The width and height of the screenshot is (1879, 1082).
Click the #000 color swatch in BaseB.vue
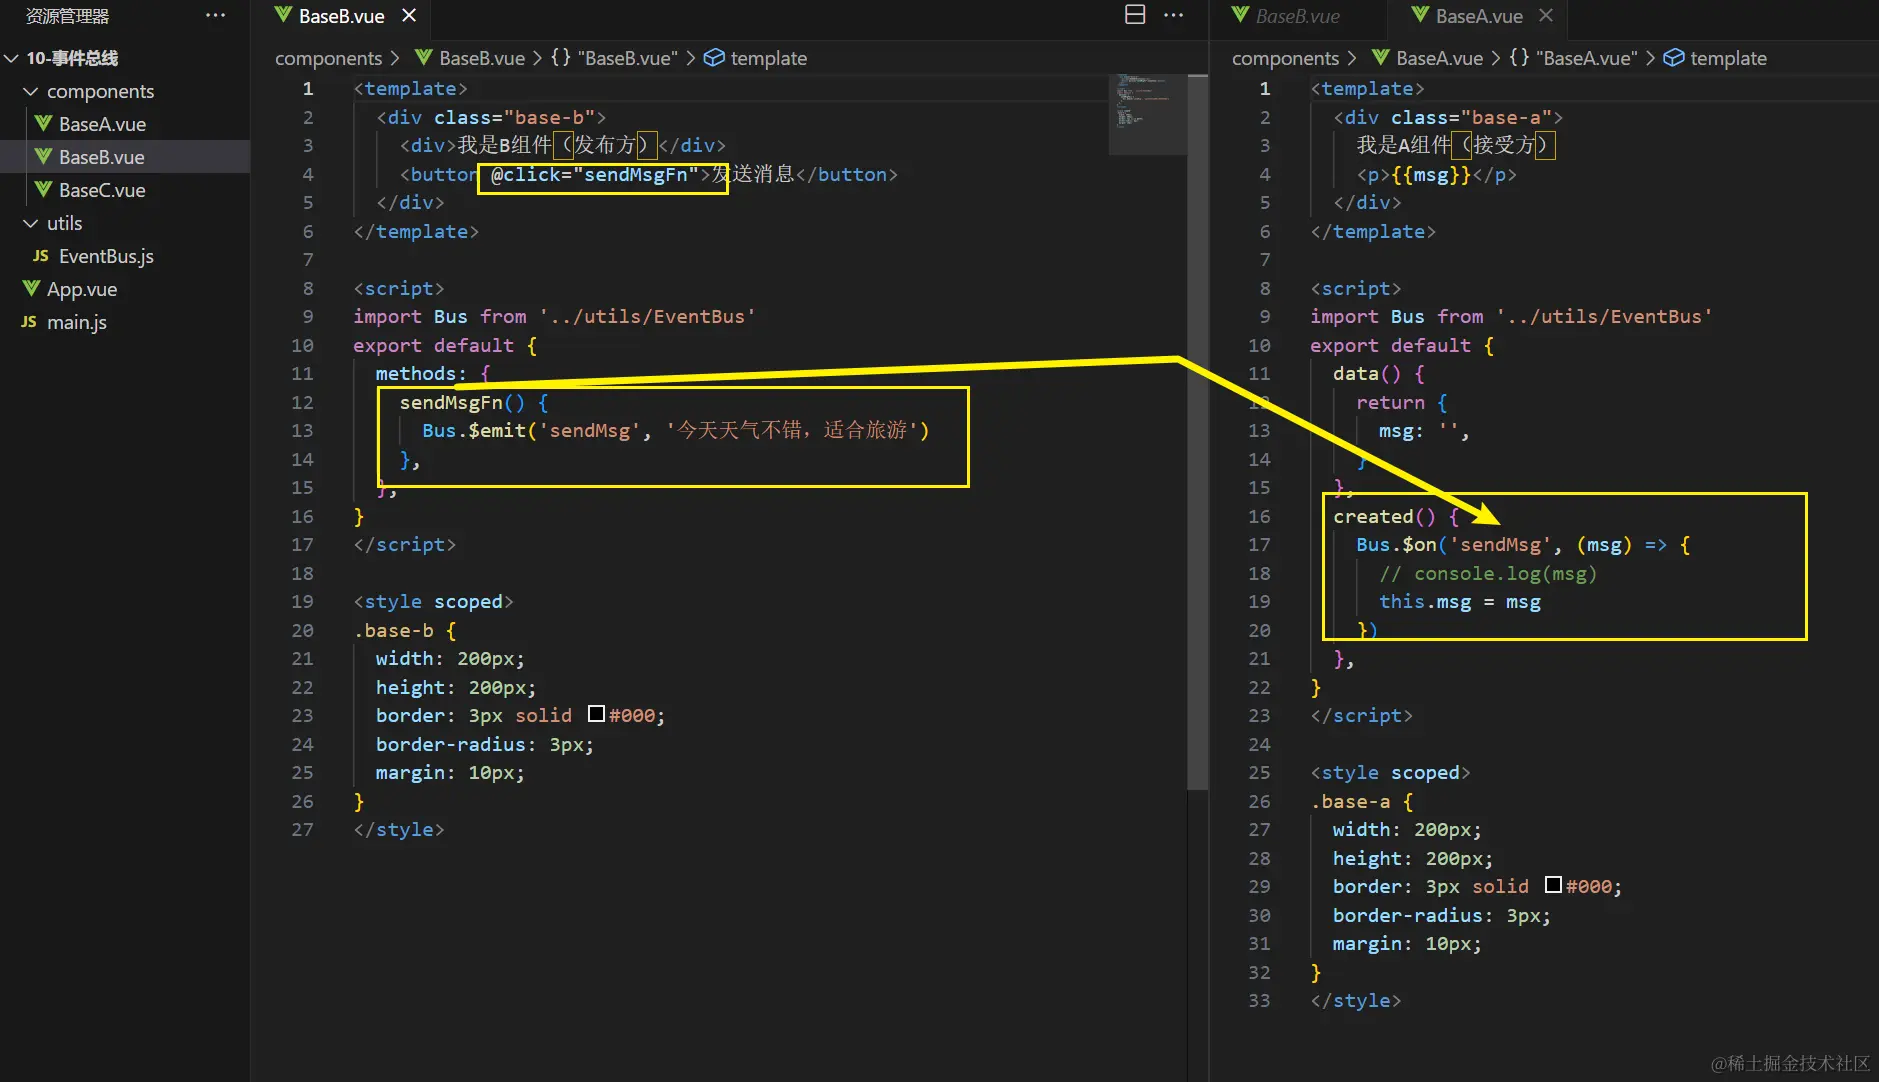point(596,714)
